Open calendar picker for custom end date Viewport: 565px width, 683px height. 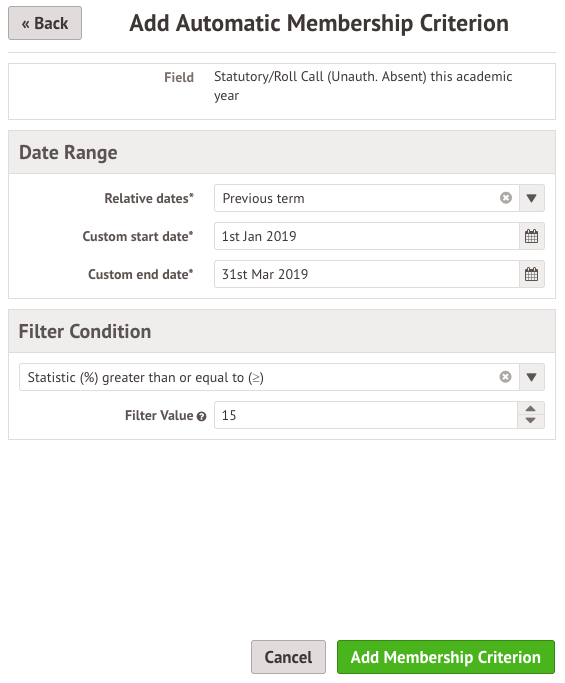(x=531, y=274)
